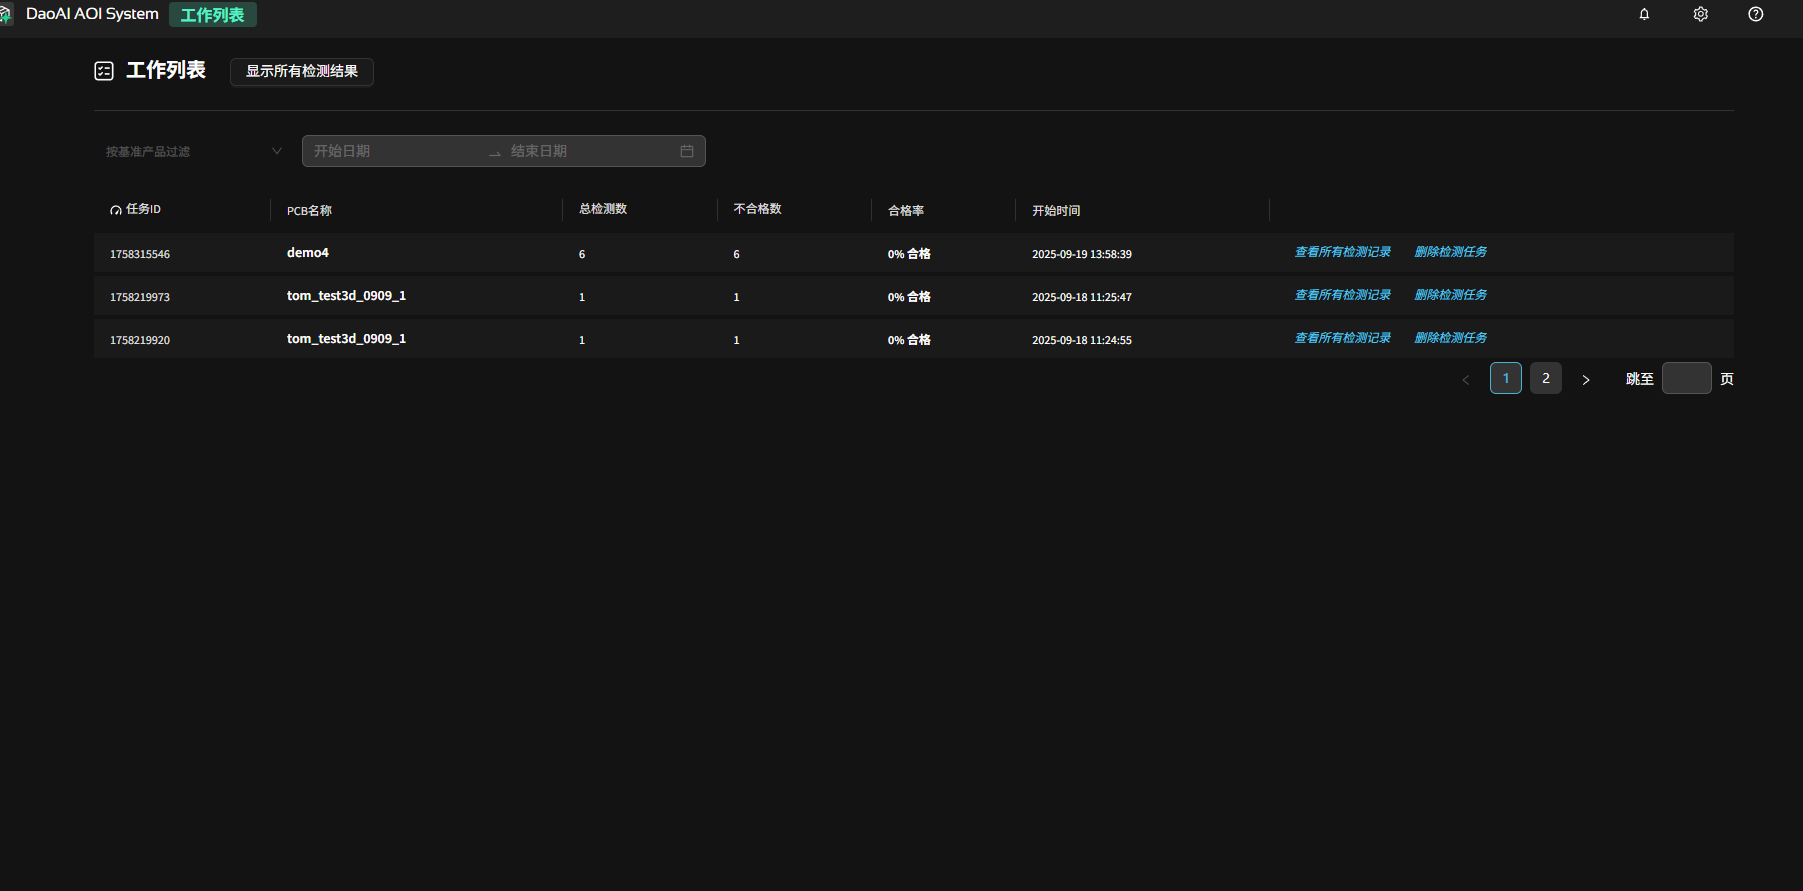Screen dimensions: 1803x891
Task: Click the 显示所有检测结果 button
Action: 302,71
